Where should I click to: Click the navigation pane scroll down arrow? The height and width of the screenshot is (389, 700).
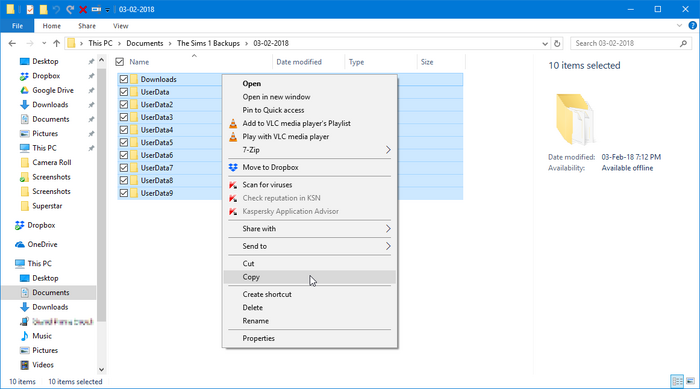101,369
